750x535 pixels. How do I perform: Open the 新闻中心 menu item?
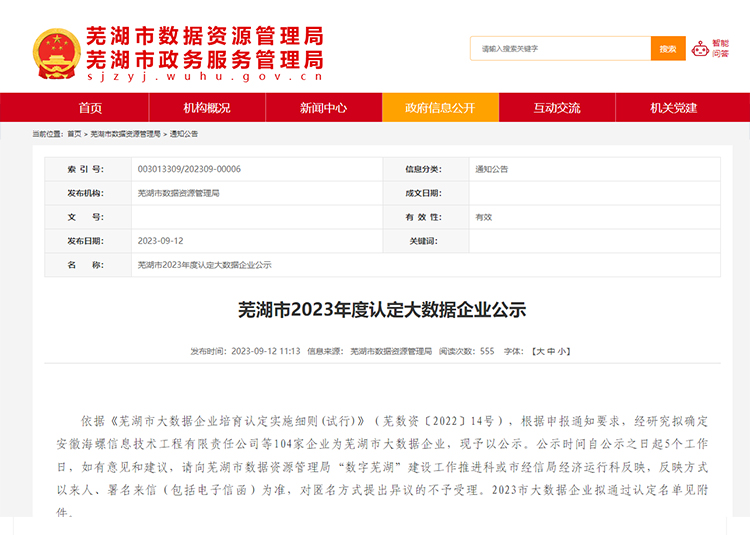pyautogui.click(x=323, y=108)
